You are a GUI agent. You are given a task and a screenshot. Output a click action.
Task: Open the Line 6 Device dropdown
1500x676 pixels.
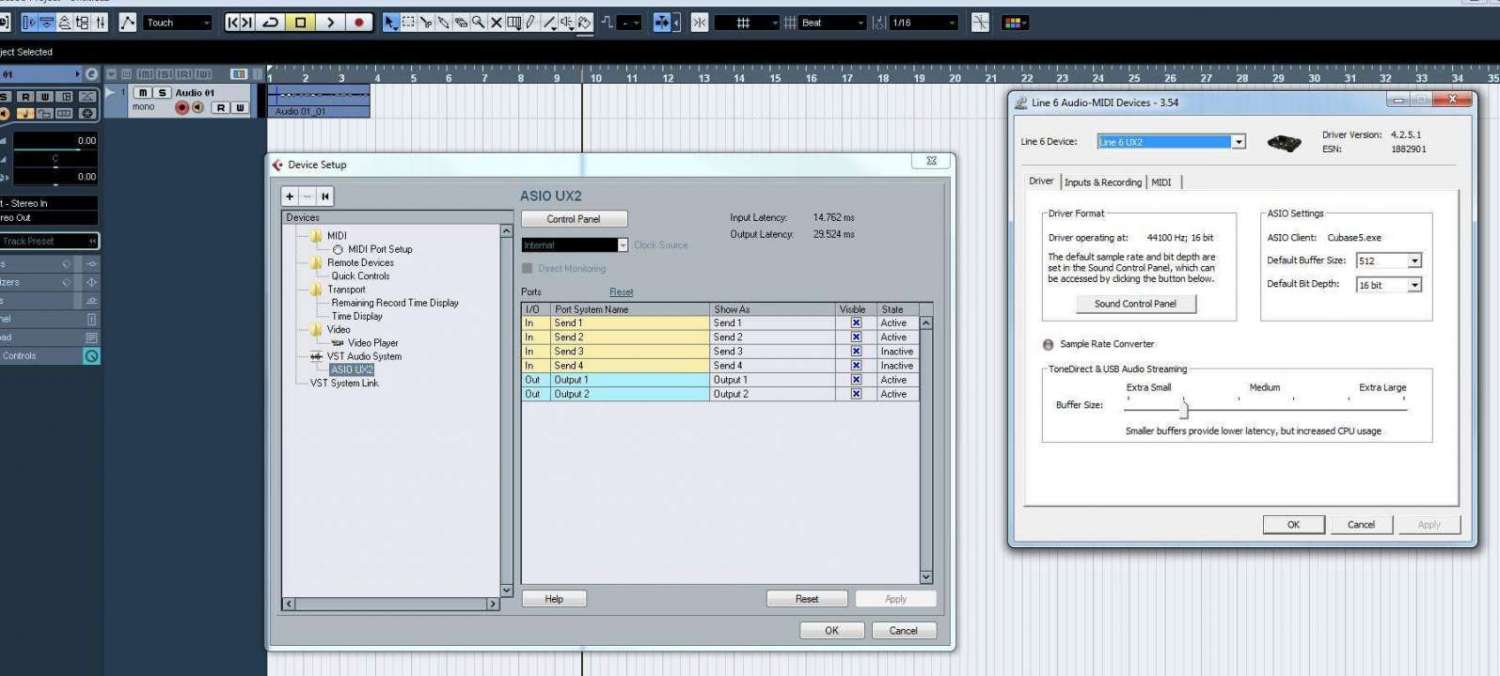tap(1239, 142)
